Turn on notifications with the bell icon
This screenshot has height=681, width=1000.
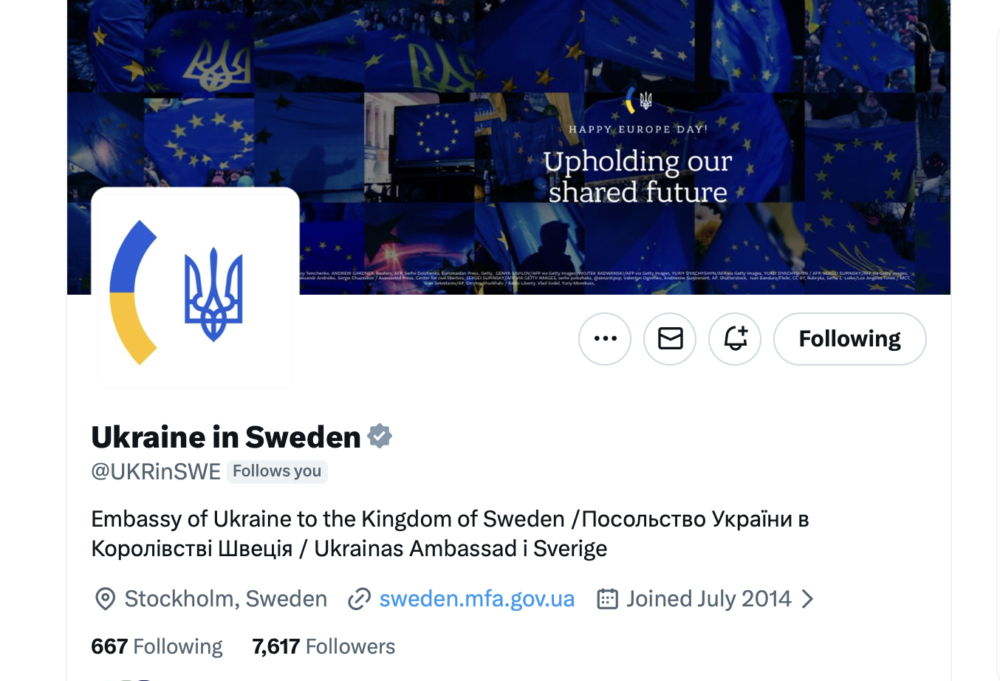click(735, 339)
